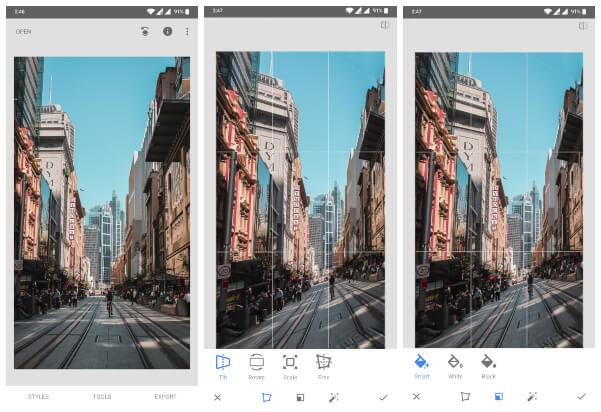The height and width of the screenshot is (412, 601).
Task: Open the edit stack layers icon
Action: pyautogui.click(x=145, y=31)
